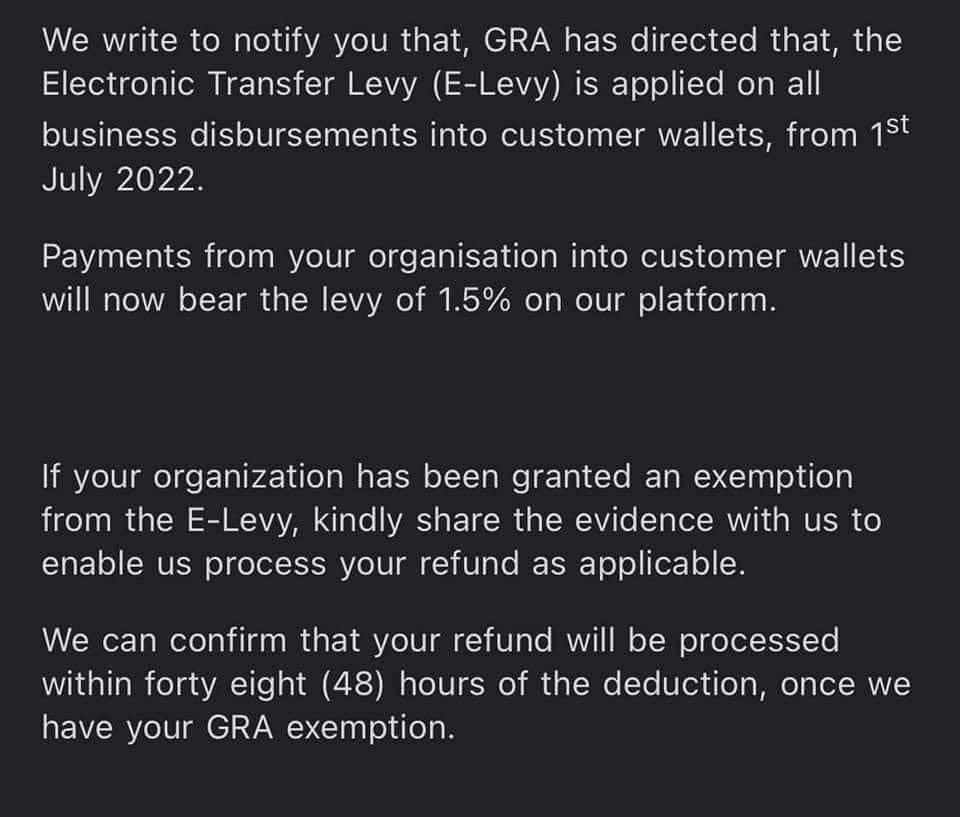Click the '1.5%' levy figure

[x=474, y=300]
